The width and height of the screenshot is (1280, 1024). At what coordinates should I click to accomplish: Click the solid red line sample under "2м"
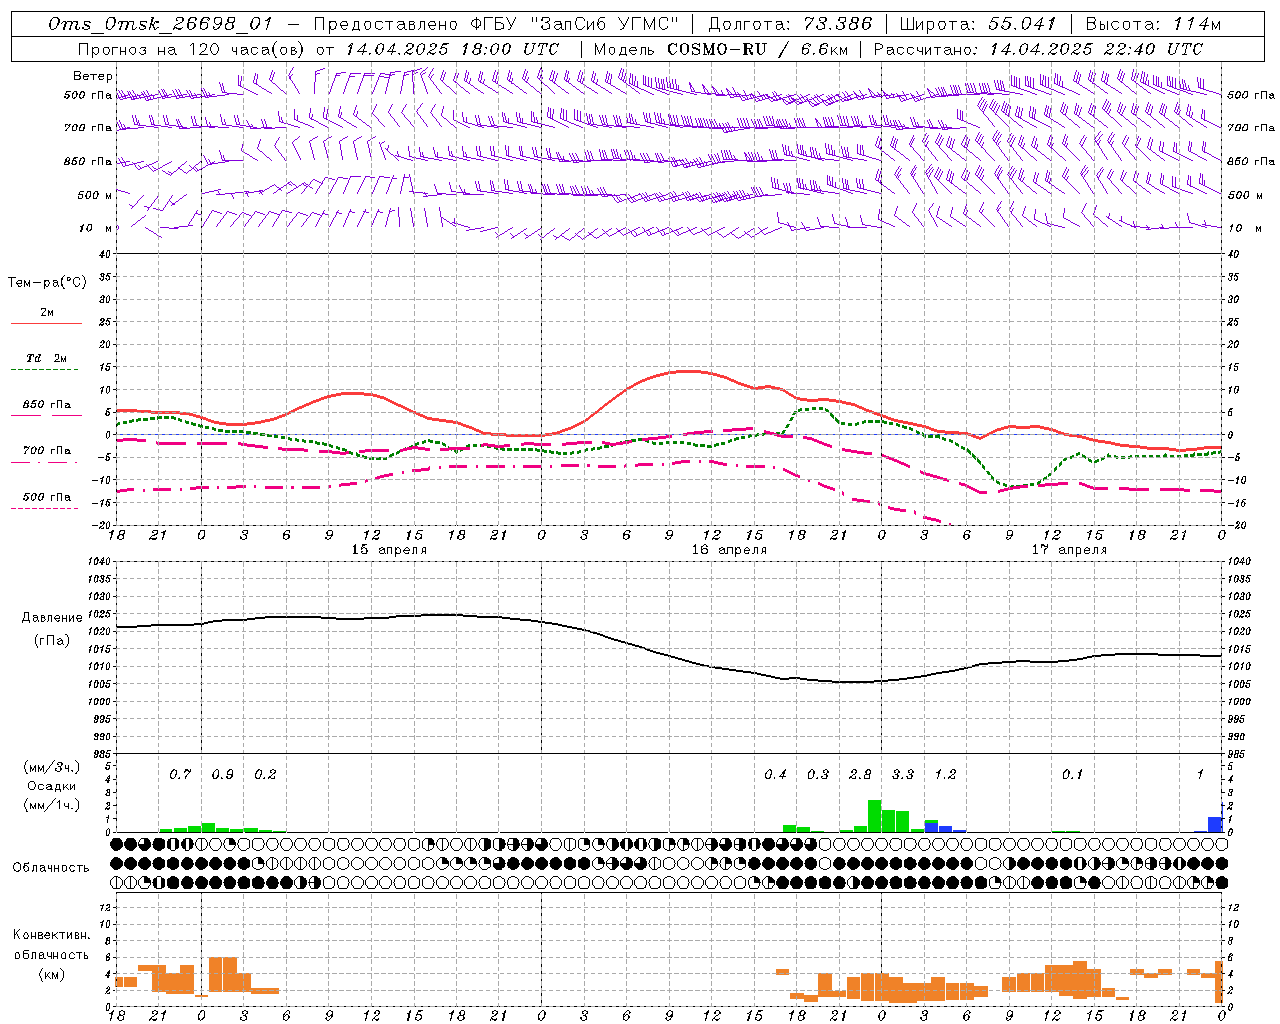(46, 324)
